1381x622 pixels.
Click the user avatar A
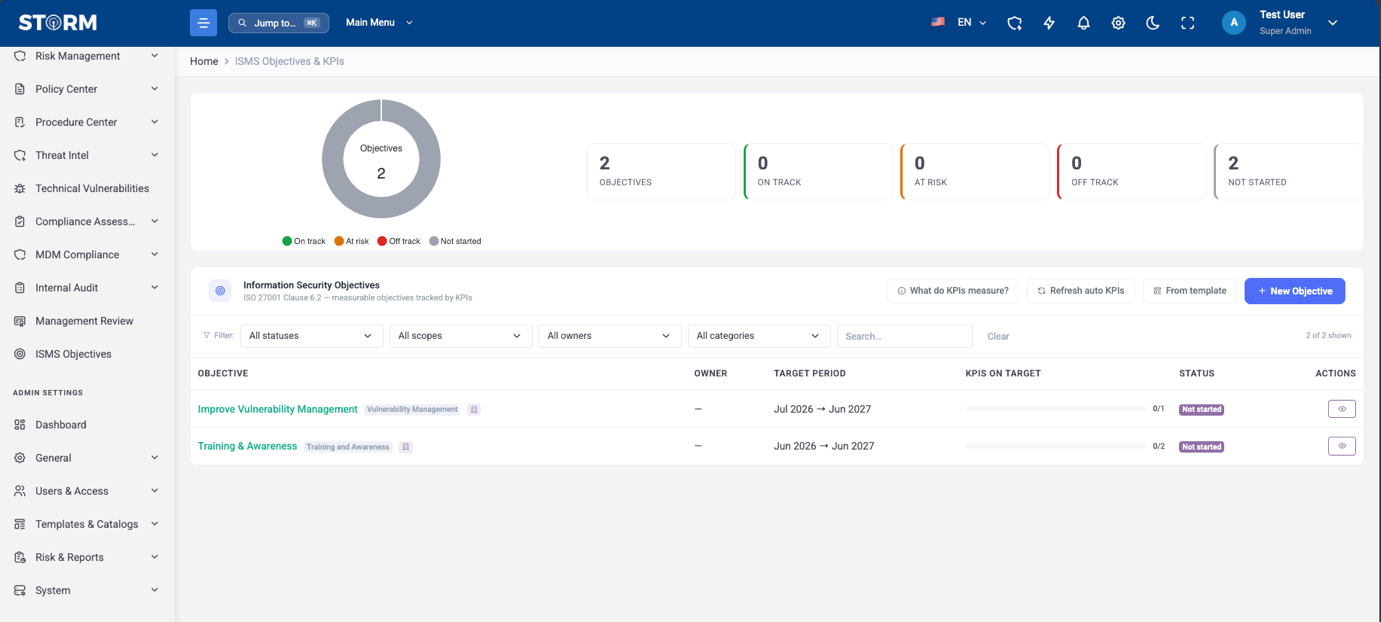pos(1234,22)
